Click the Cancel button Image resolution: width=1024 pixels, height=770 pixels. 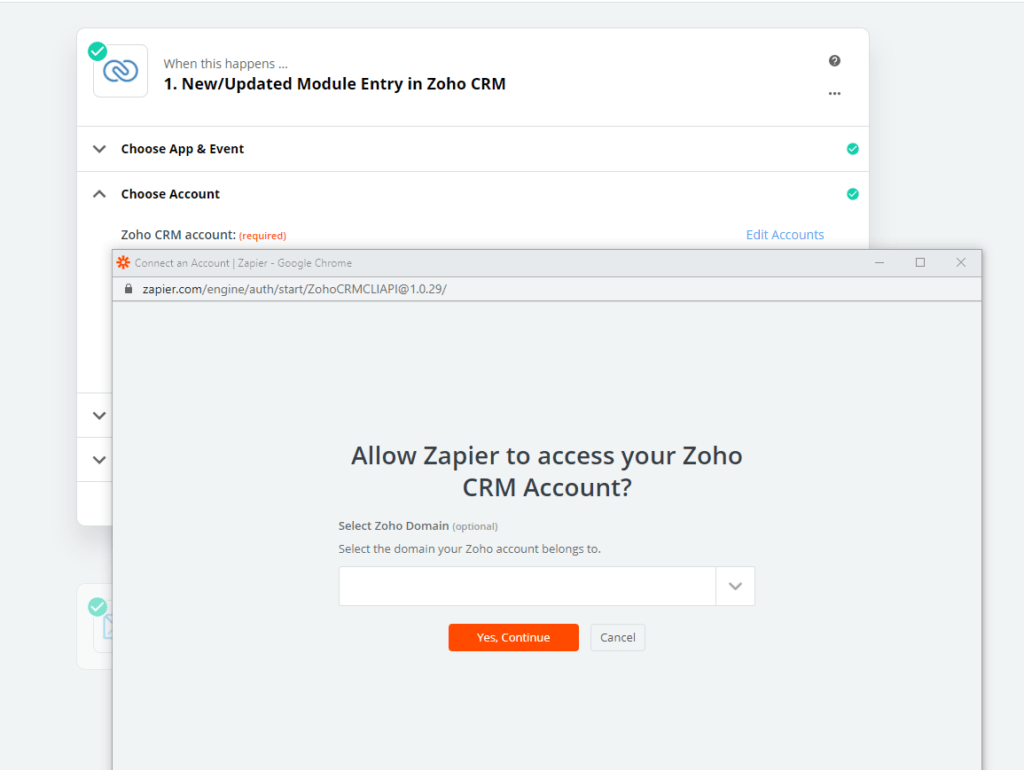[618, 637]
